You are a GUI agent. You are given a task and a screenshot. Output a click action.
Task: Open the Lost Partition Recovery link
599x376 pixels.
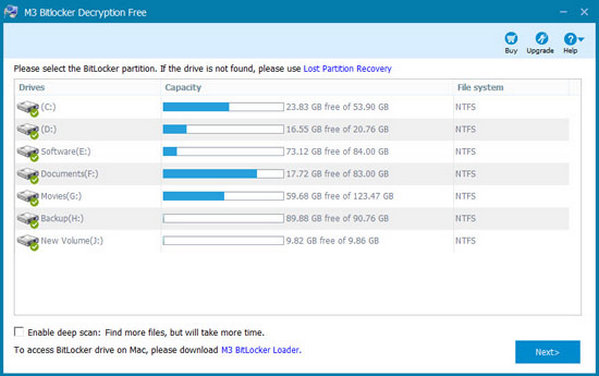(x=347, y=69)
